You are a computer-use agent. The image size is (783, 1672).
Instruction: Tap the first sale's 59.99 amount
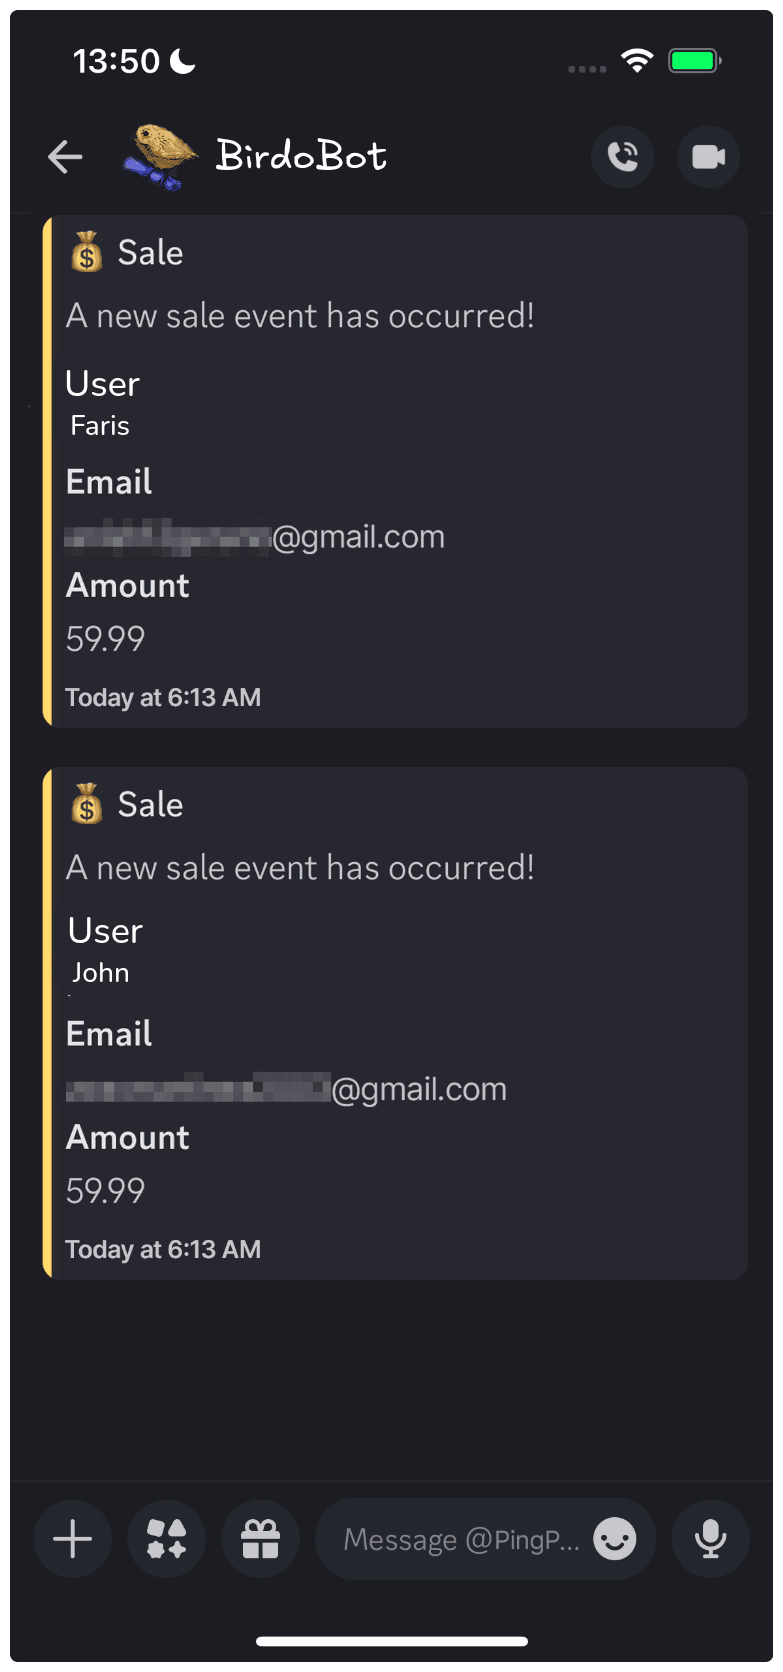click(105, 639)
